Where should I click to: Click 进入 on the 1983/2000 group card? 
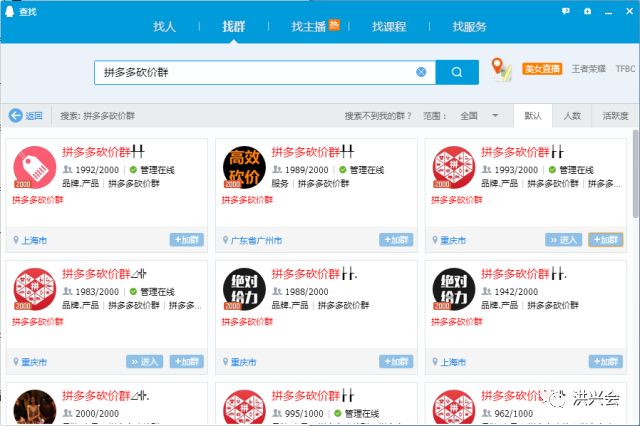tap(144, 362)
